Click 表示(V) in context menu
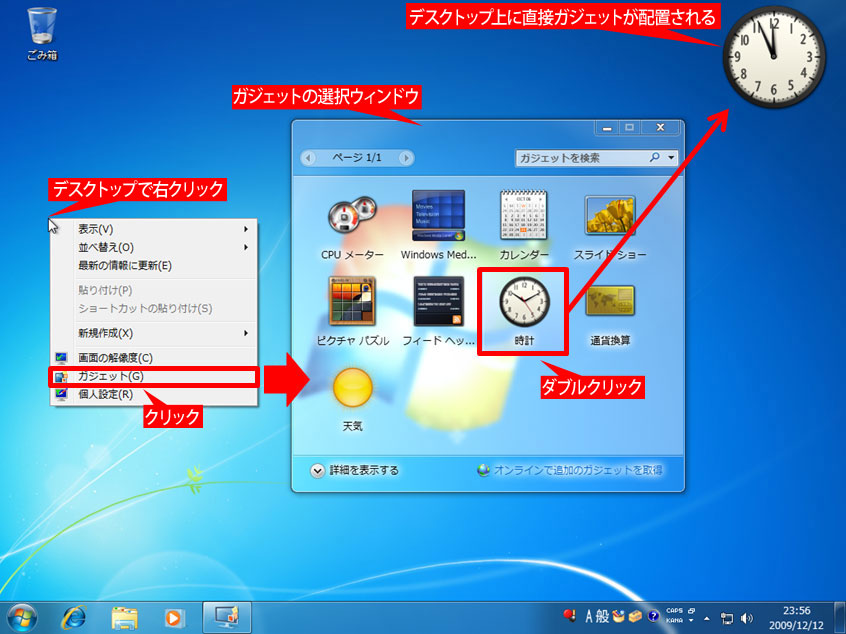 (x=154, y=229)
